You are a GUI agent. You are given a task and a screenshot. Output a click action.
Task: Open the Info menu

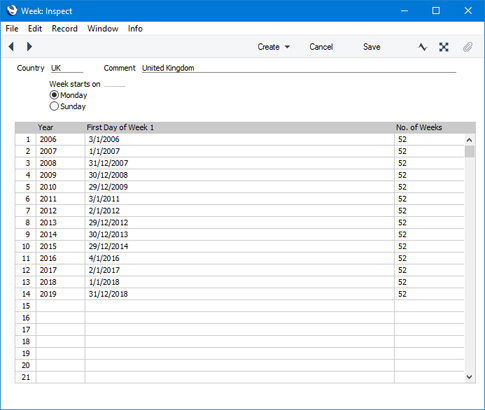click(x=135, y=29)
